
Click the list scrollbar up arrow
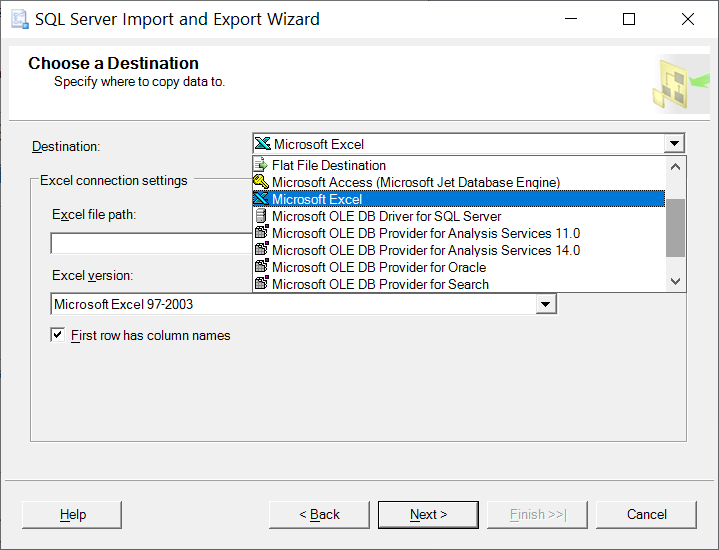(675, 167)
